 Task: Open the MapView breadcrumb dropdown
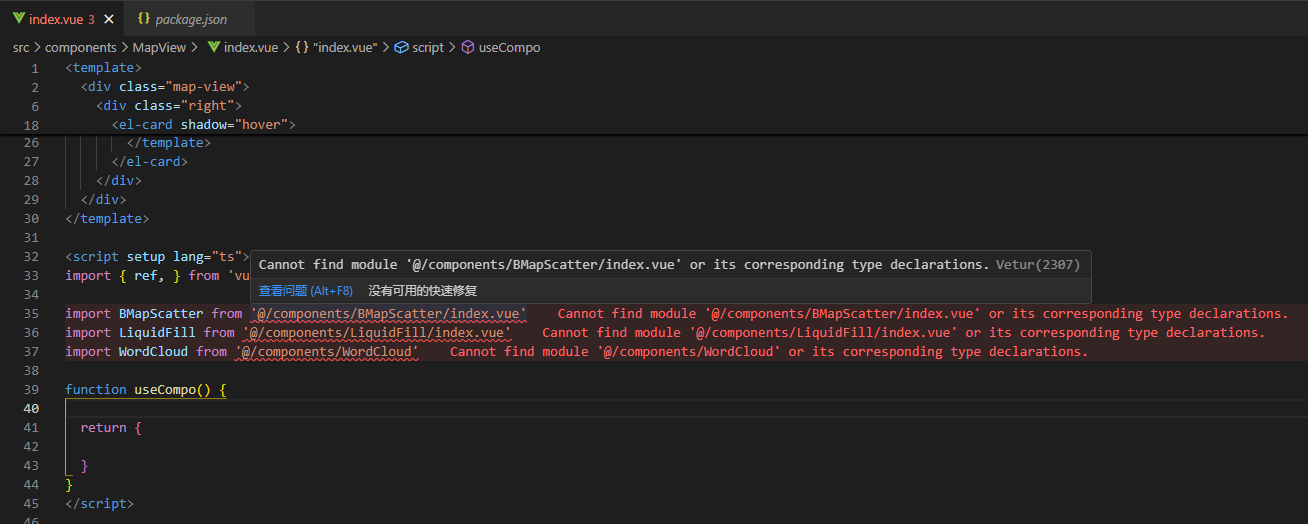[x=159, y=47]
